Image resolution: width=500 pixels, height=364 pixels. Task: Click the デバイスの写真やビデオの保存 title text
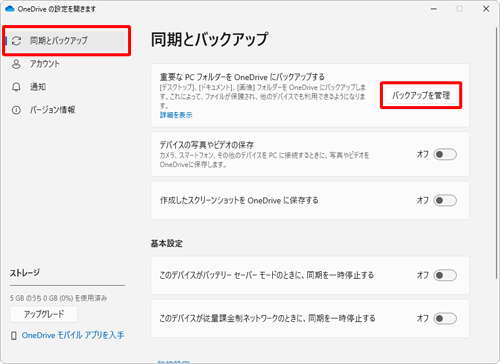[207, 145]
